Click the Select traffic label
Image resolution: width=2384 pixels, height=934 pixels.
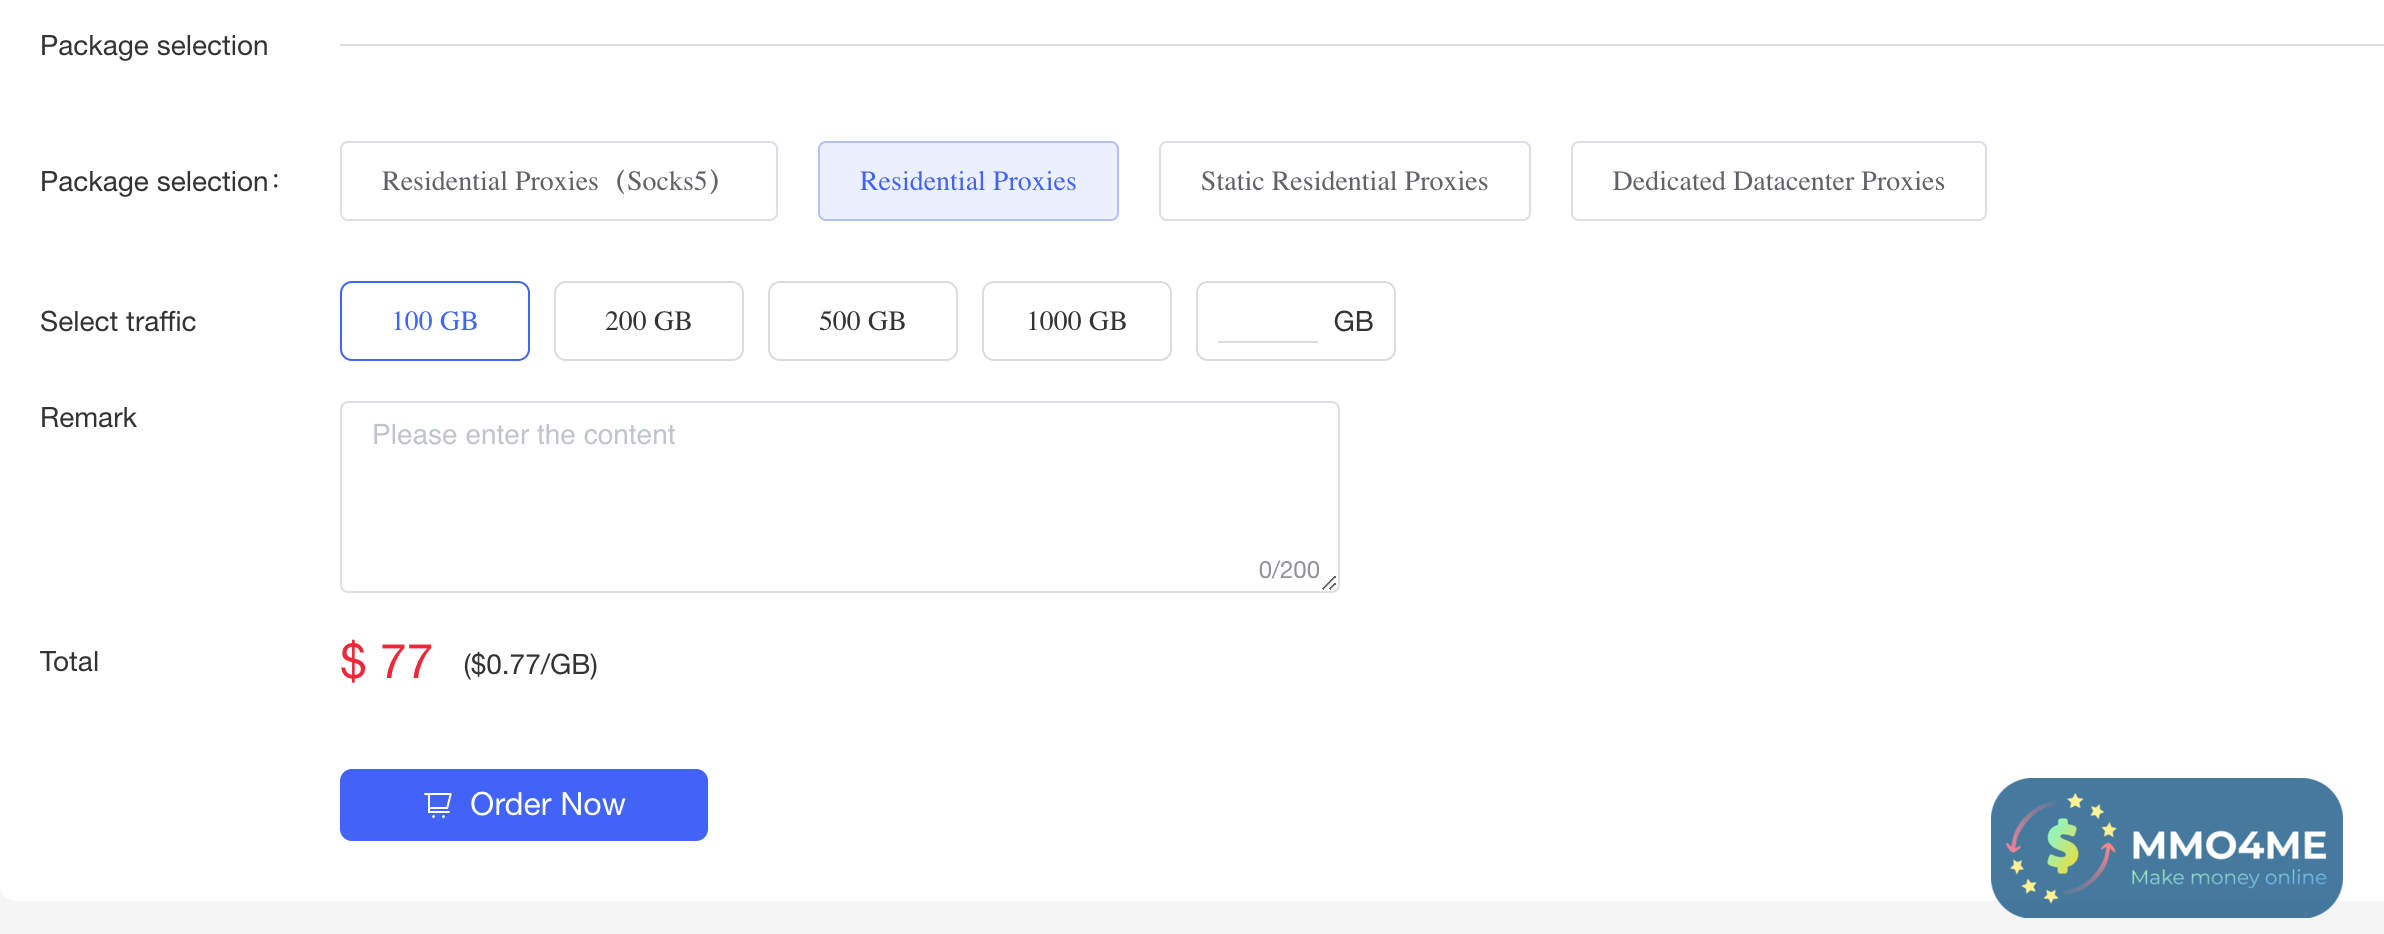(118, 322)
